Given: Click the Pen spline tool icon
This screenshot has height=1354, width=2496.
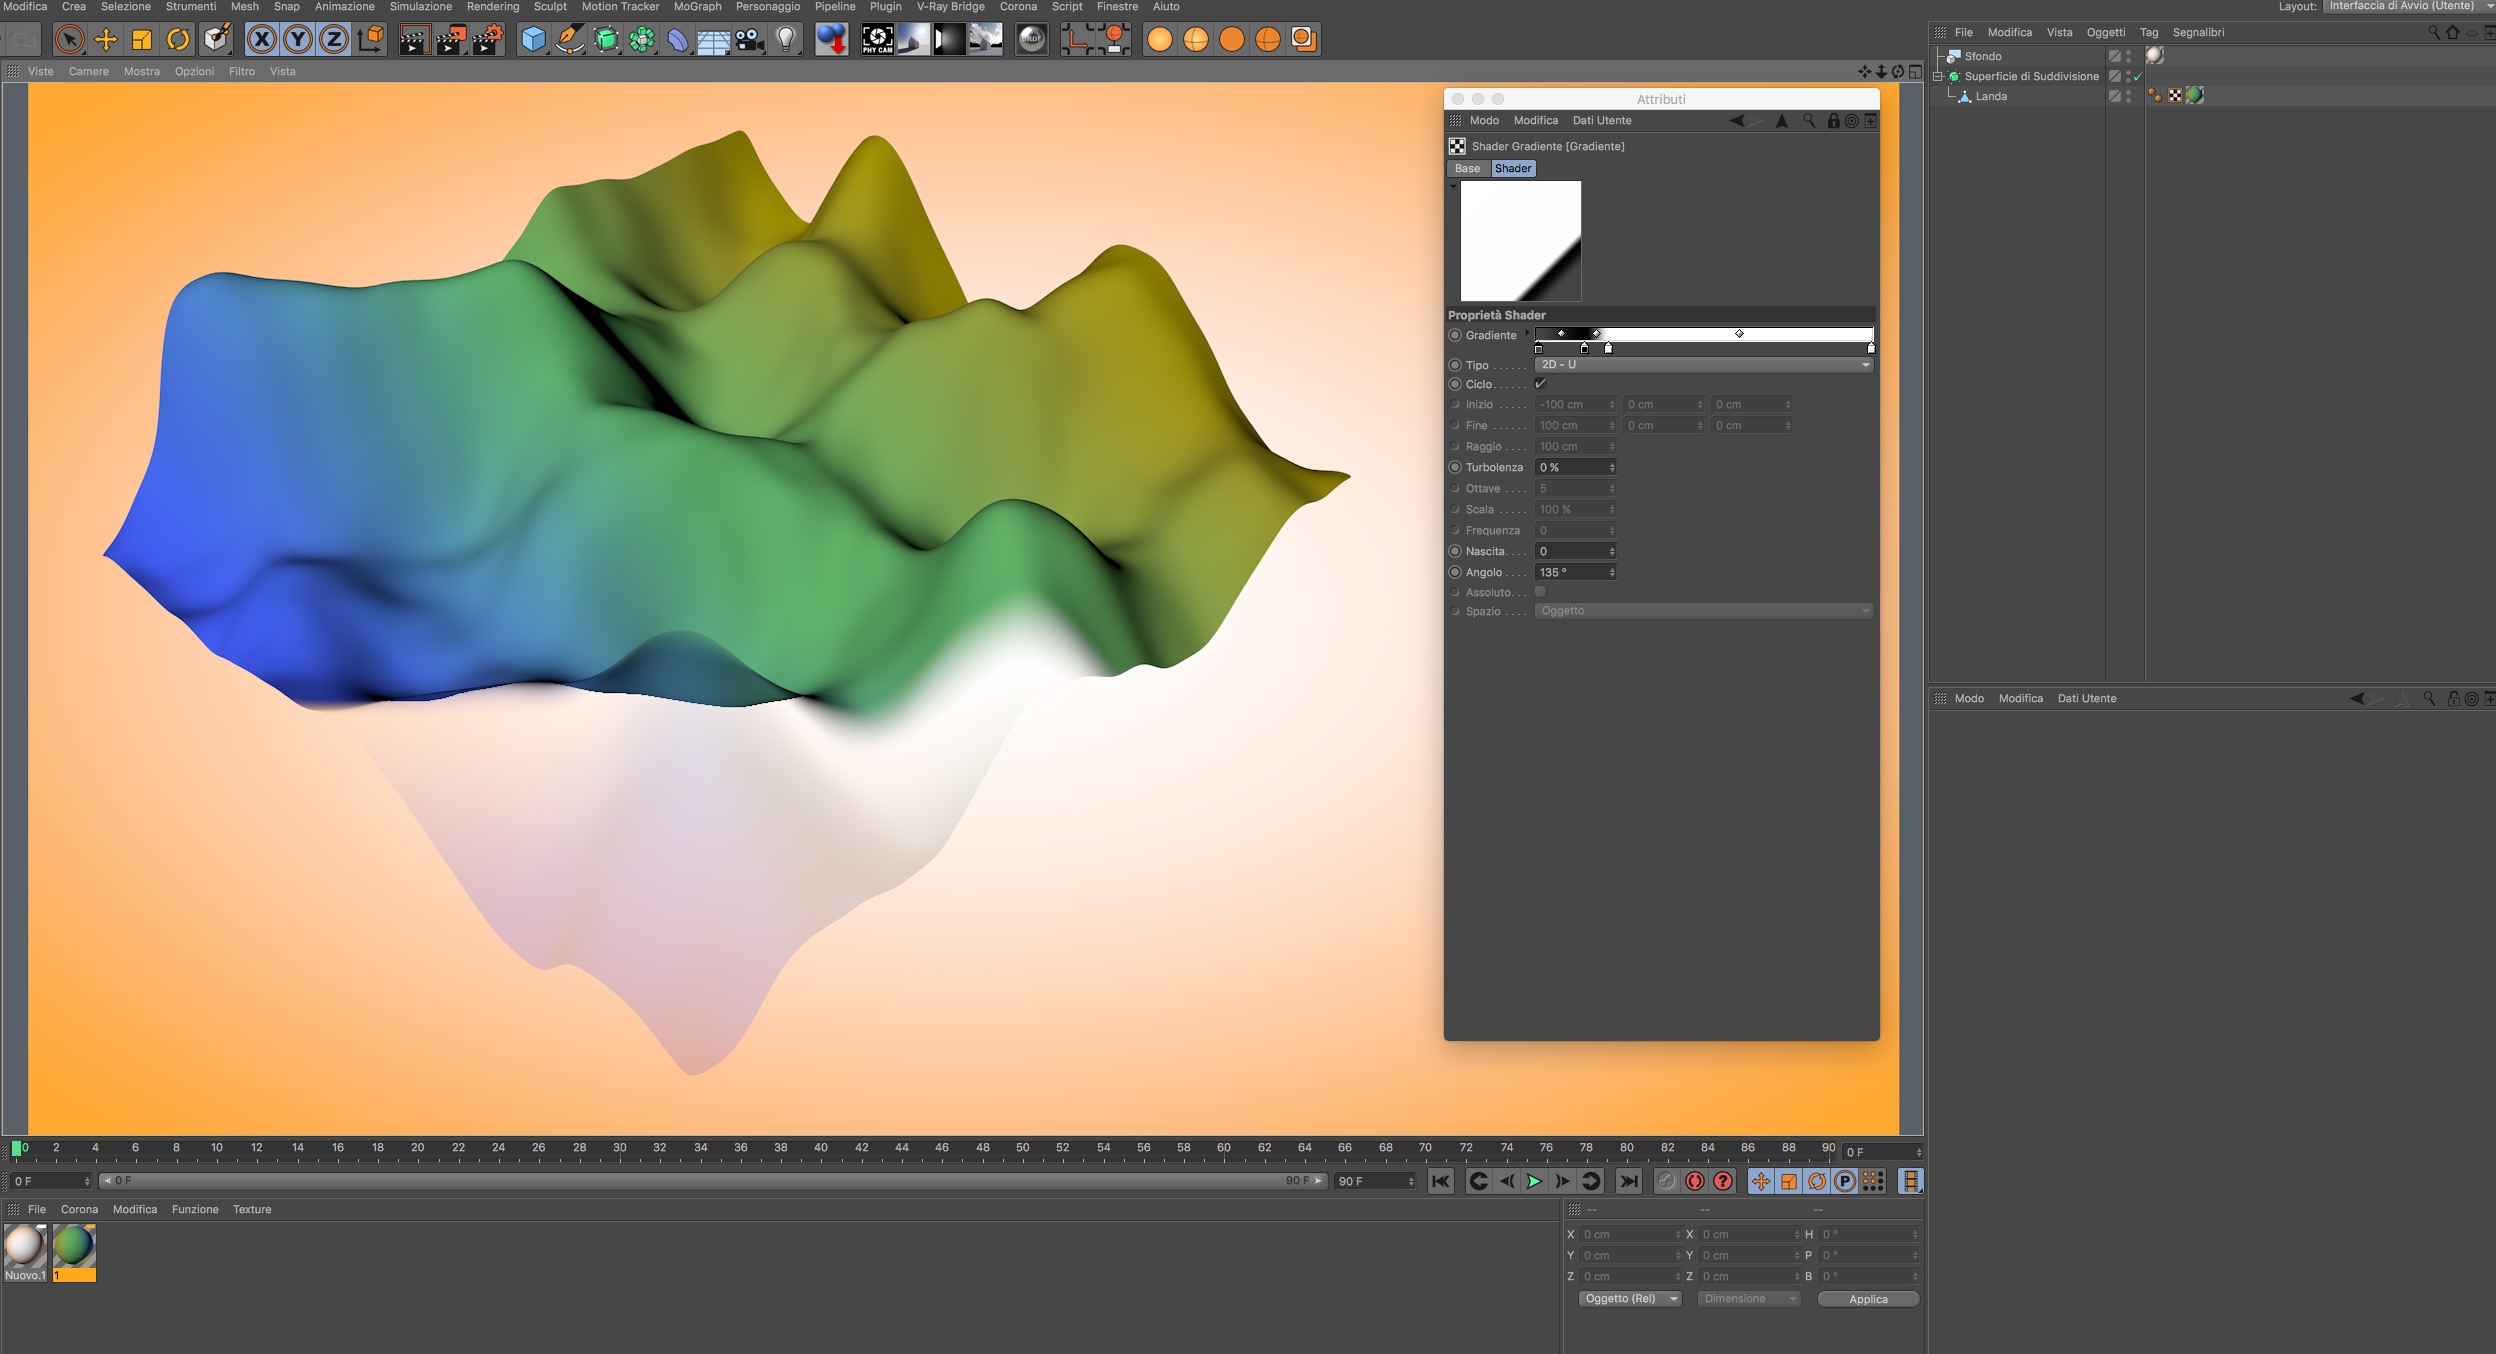Looking at the screenshot, I should [569, 40].
